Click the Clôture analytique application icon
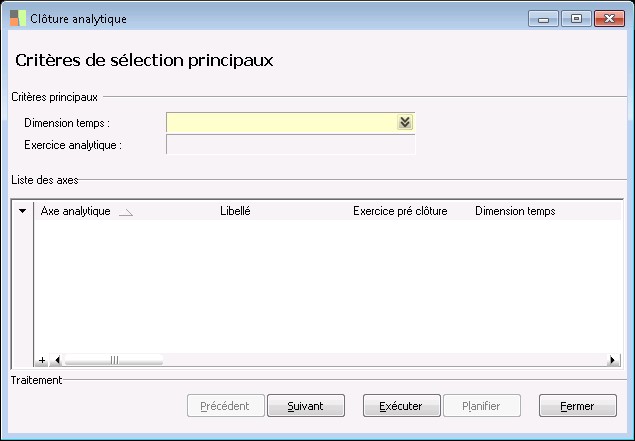 [x=18, y=19]
